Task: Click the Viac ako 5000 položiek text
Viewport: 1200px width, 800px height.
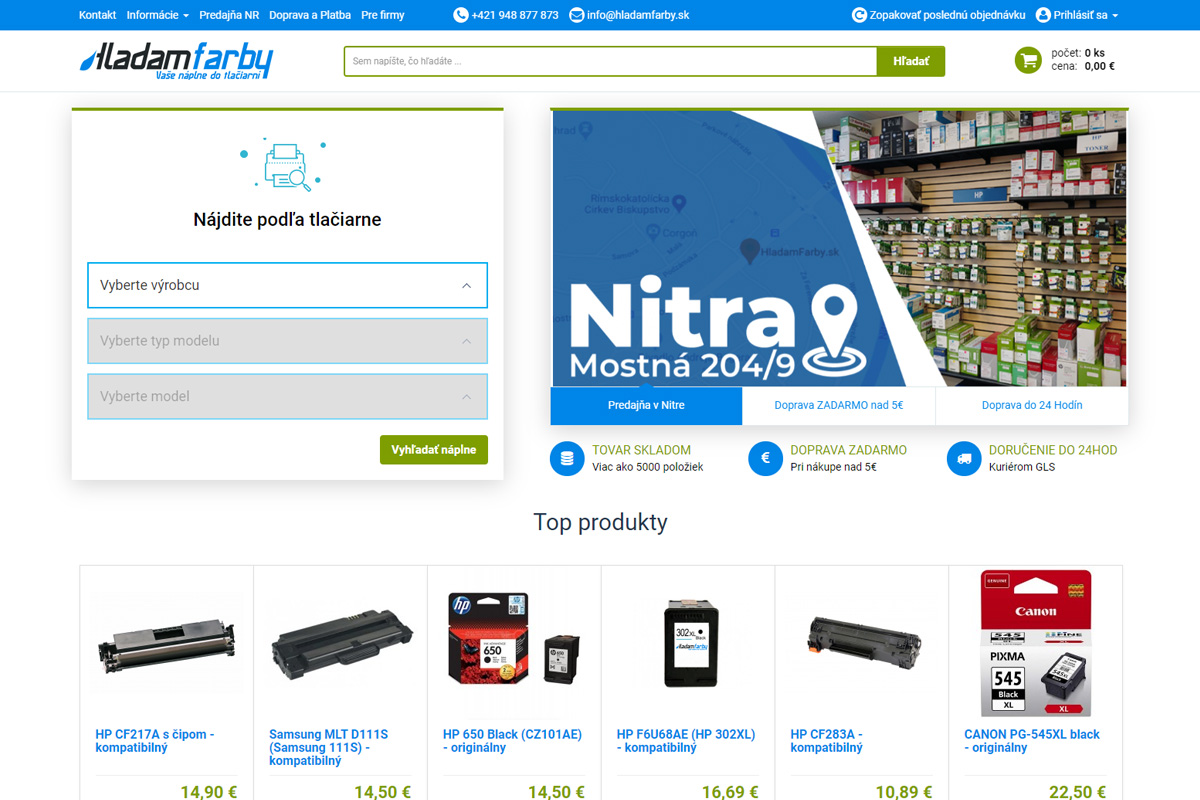Action: tap(647, 467)
